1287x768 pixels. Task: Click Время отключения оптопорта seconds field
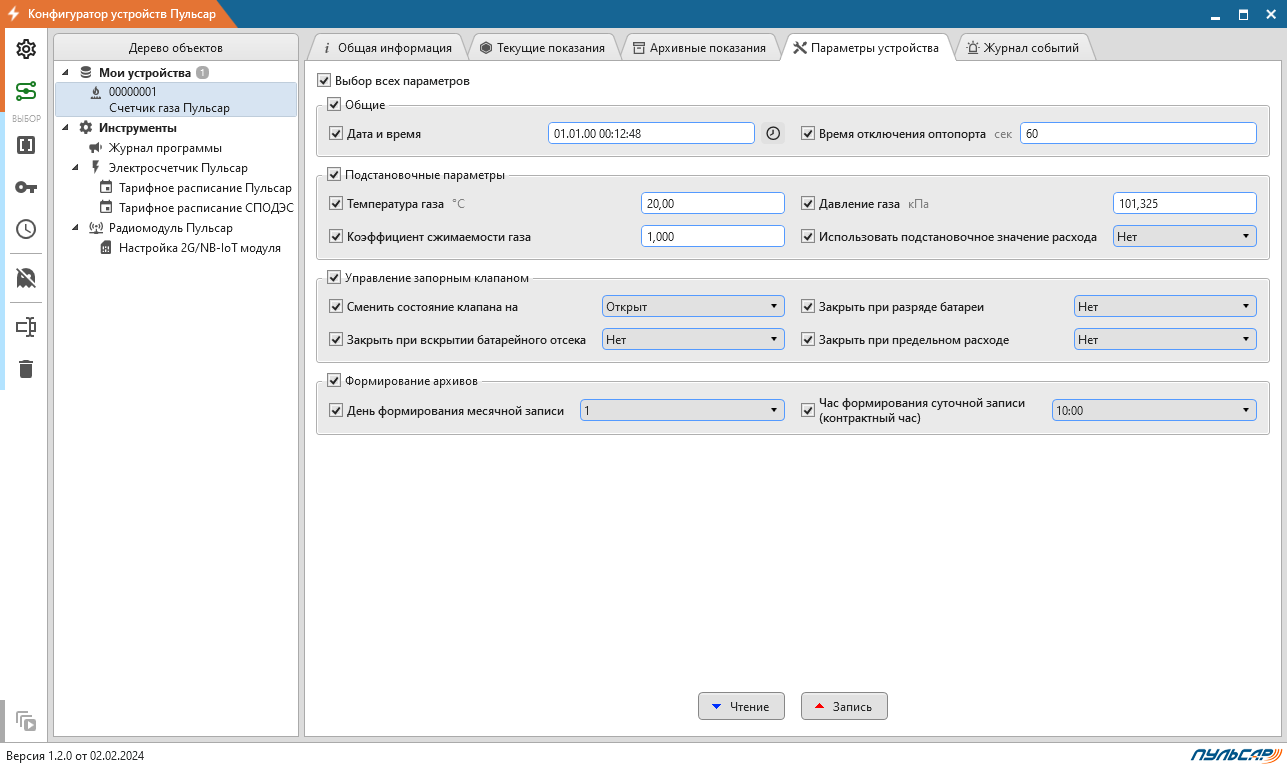(1138, 133)
